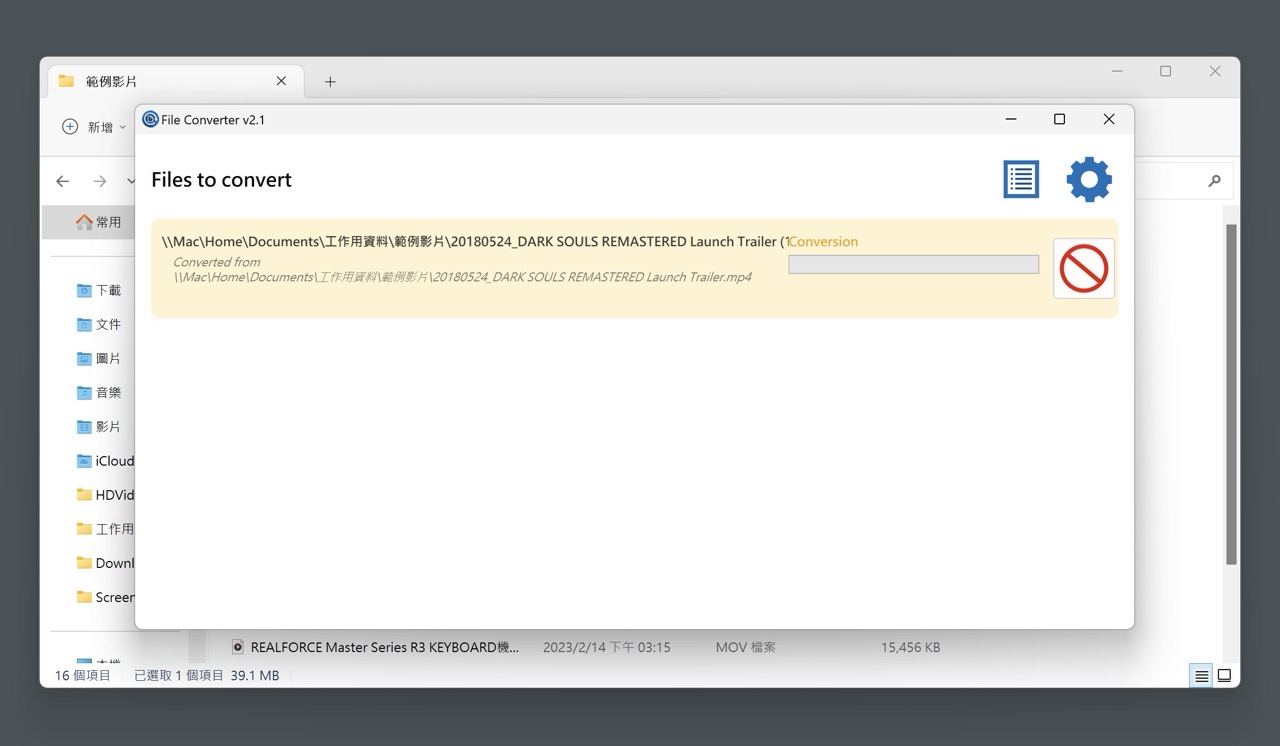Open File Converter settings gear

[1089, 180]
